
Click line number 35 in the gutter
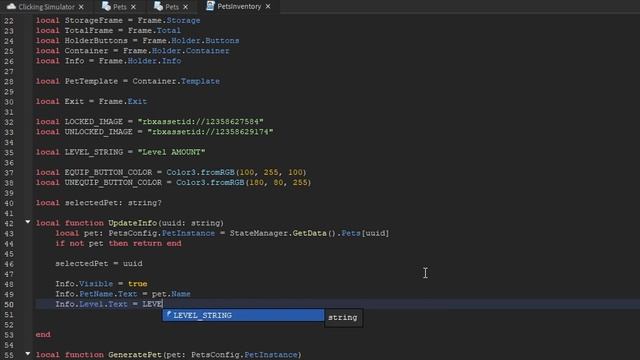[9, 153]
